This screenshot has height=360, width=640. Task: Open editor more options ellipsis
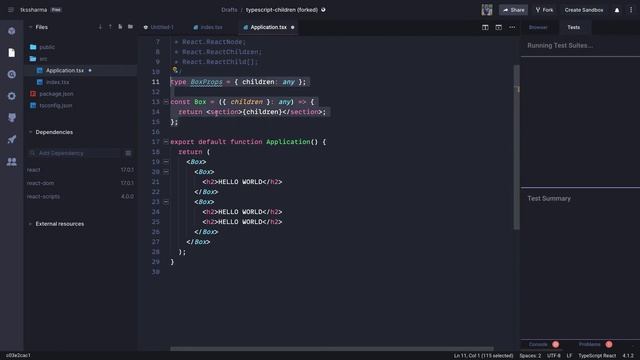point(512,27)
